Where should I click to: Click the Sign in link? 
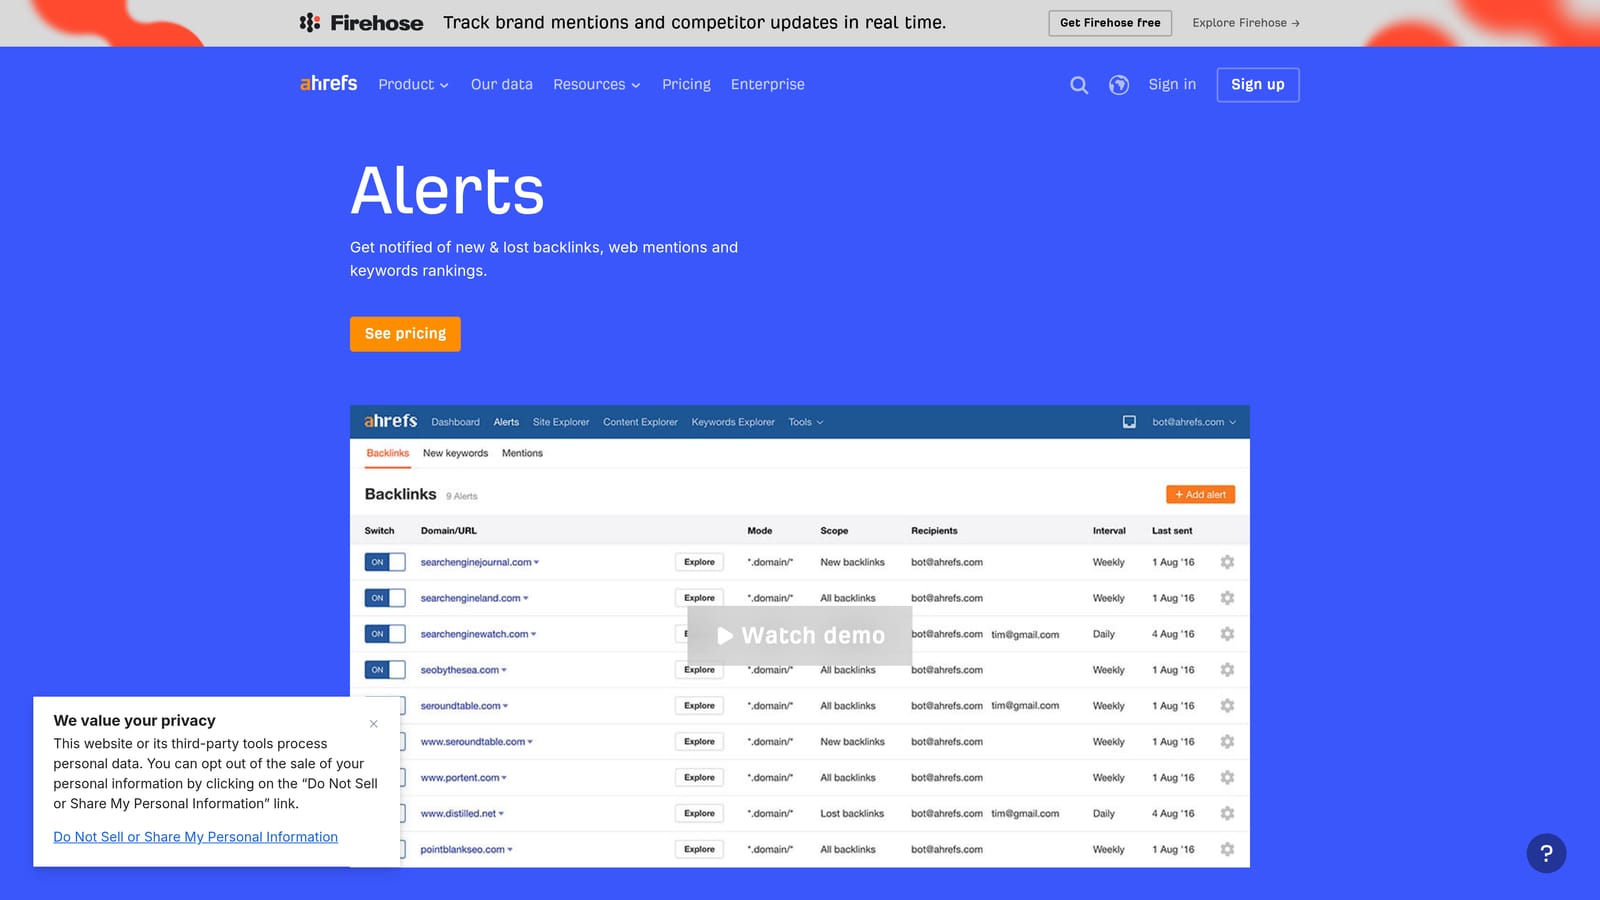[x=1172, y=85]
